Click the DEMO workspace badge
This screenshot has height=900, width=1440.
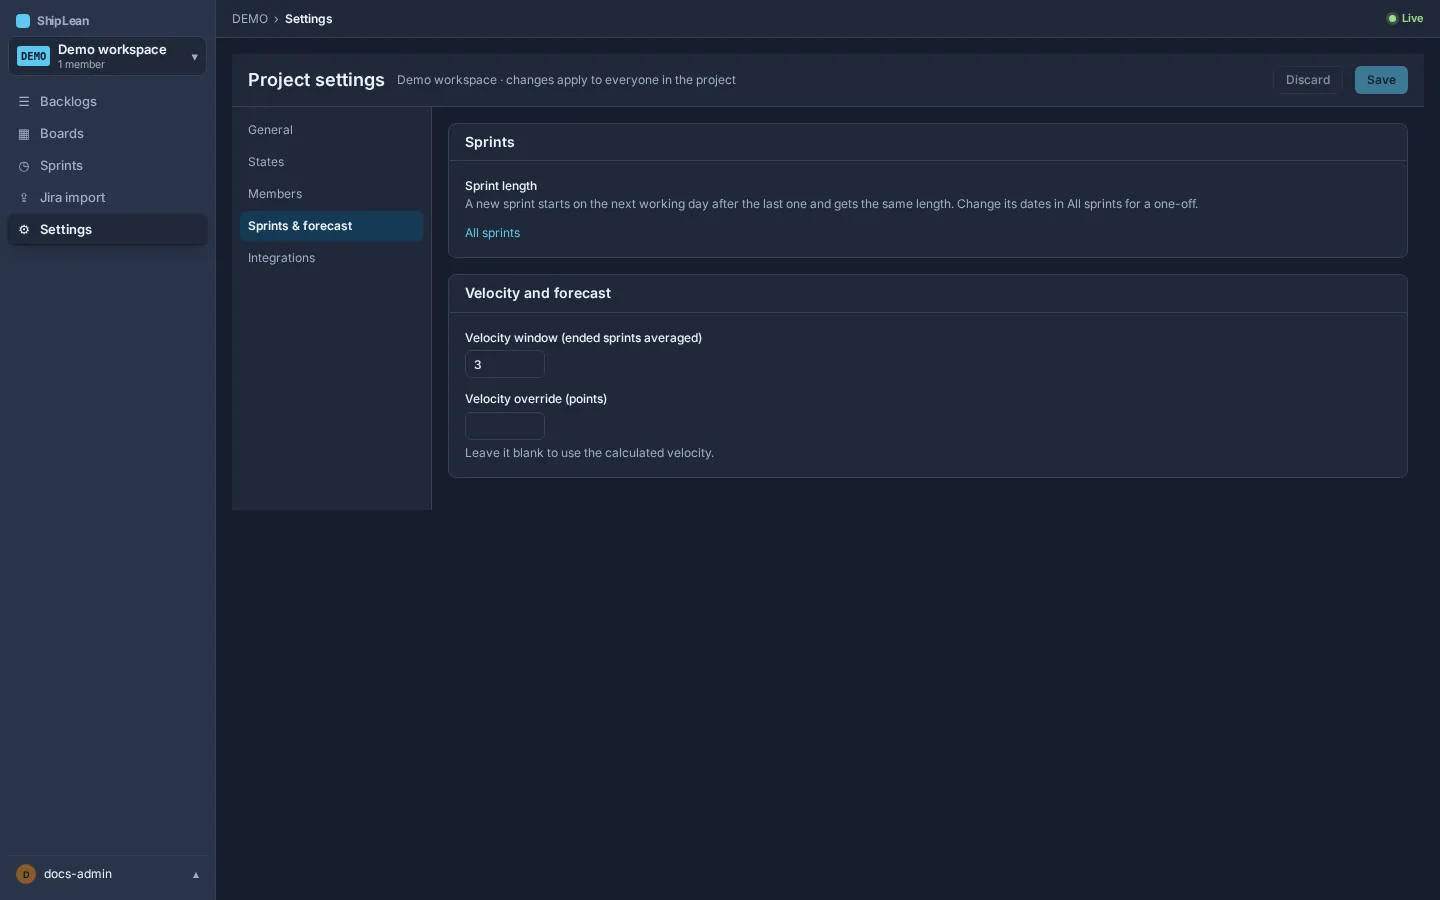pos(33,57)
